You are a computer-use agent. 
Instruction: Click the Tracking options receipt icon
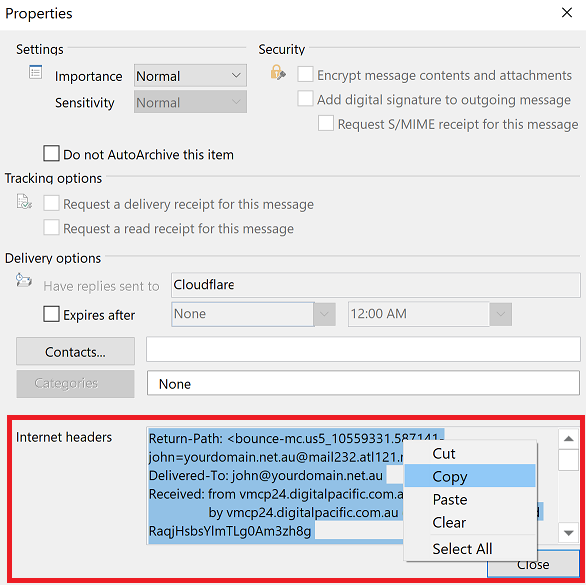(x=24, y=201)
